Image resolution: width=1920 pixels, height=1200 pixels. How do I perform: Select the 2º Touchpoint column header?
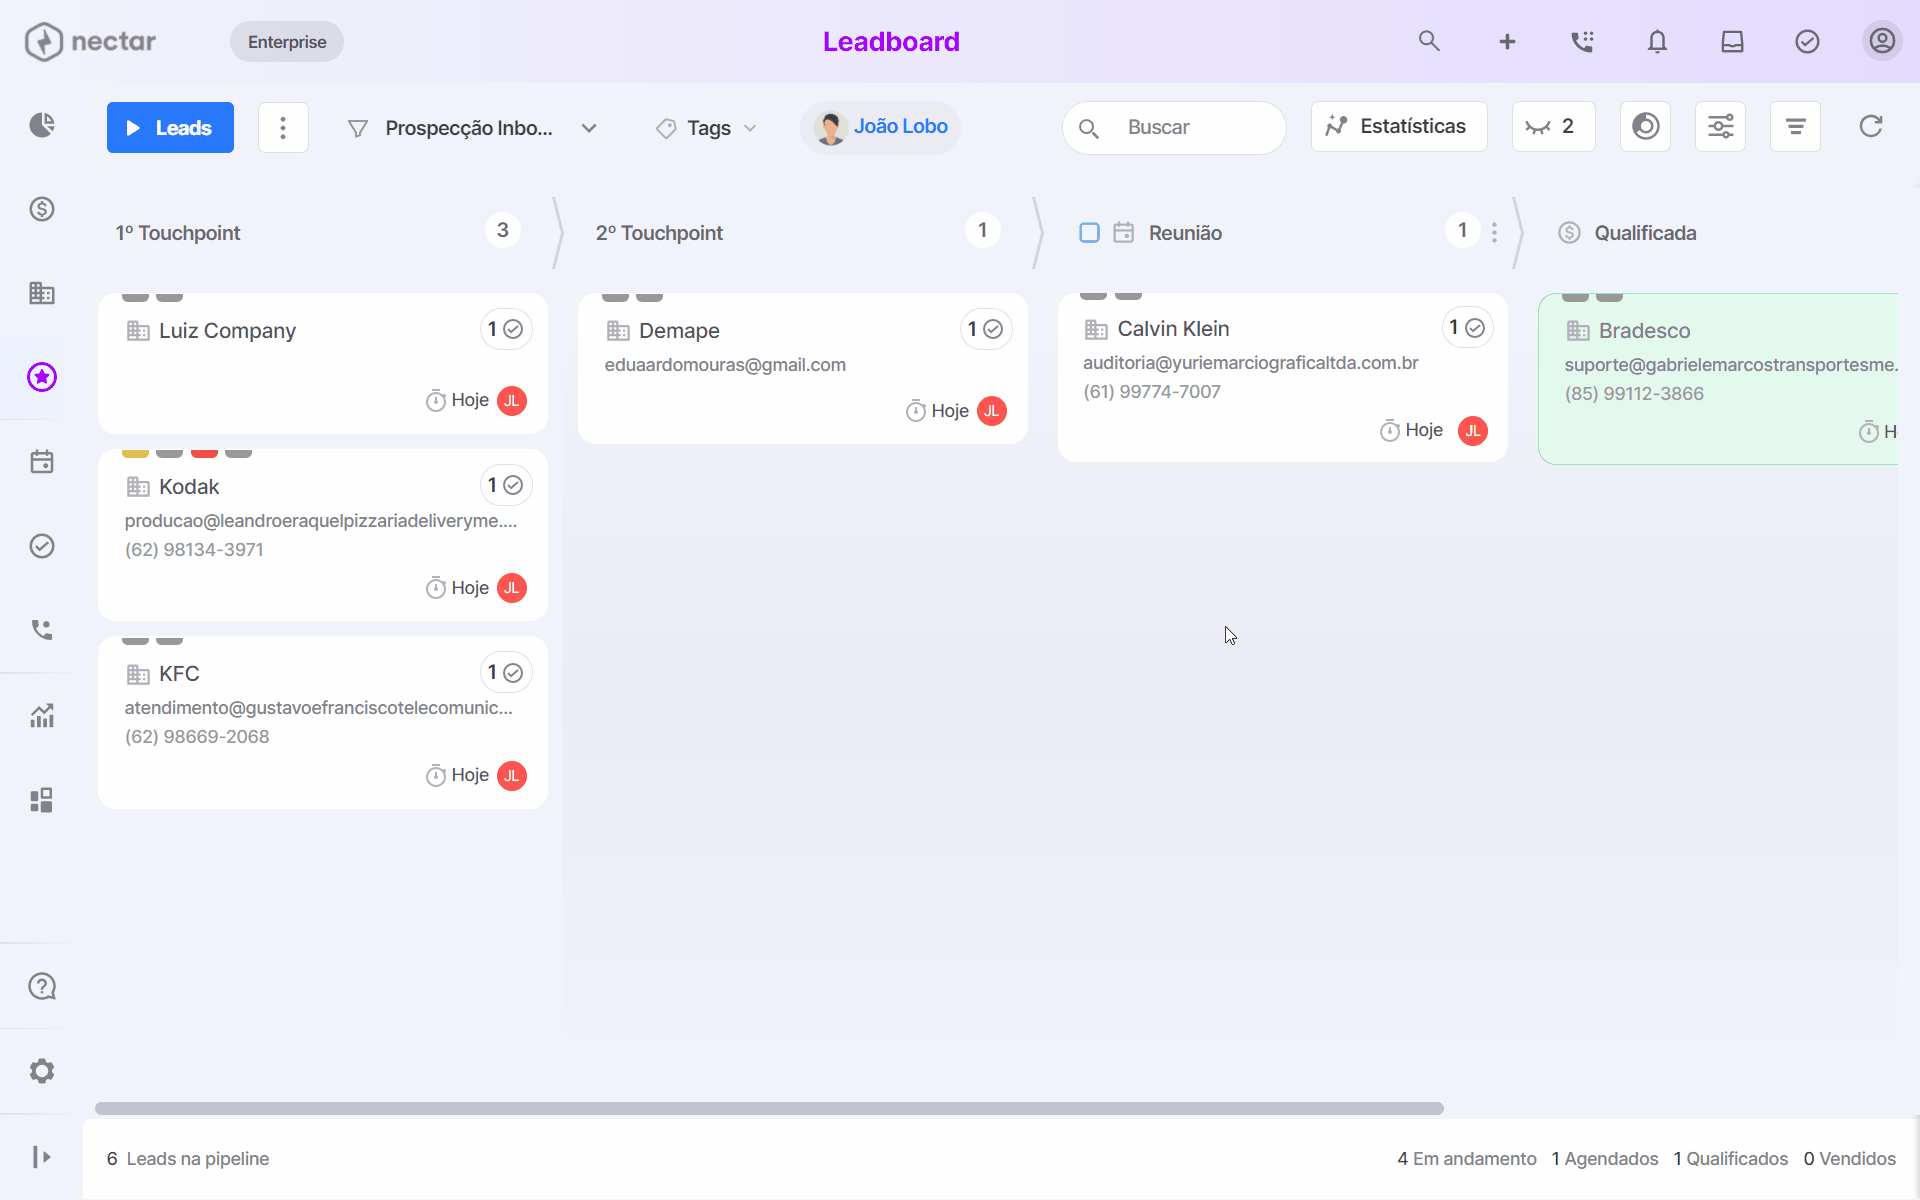[659, 233]
